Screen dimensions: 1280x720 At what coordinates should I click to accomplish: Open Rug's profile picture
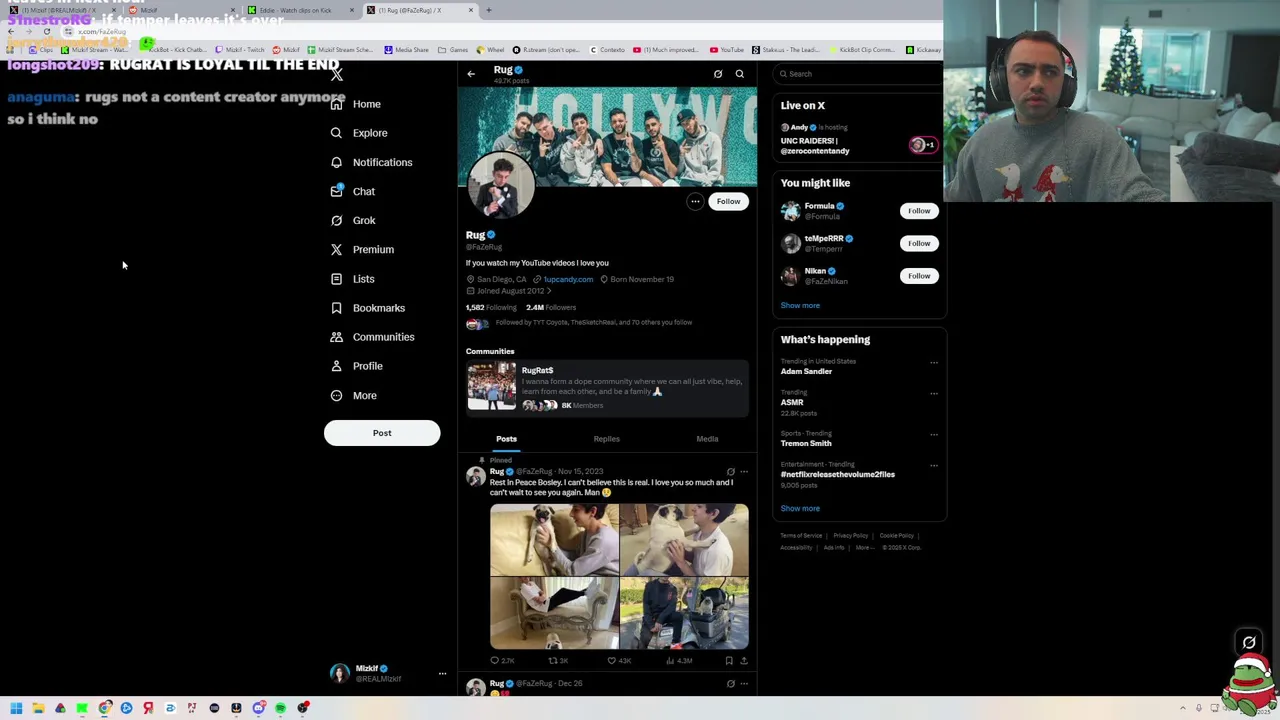500,186
